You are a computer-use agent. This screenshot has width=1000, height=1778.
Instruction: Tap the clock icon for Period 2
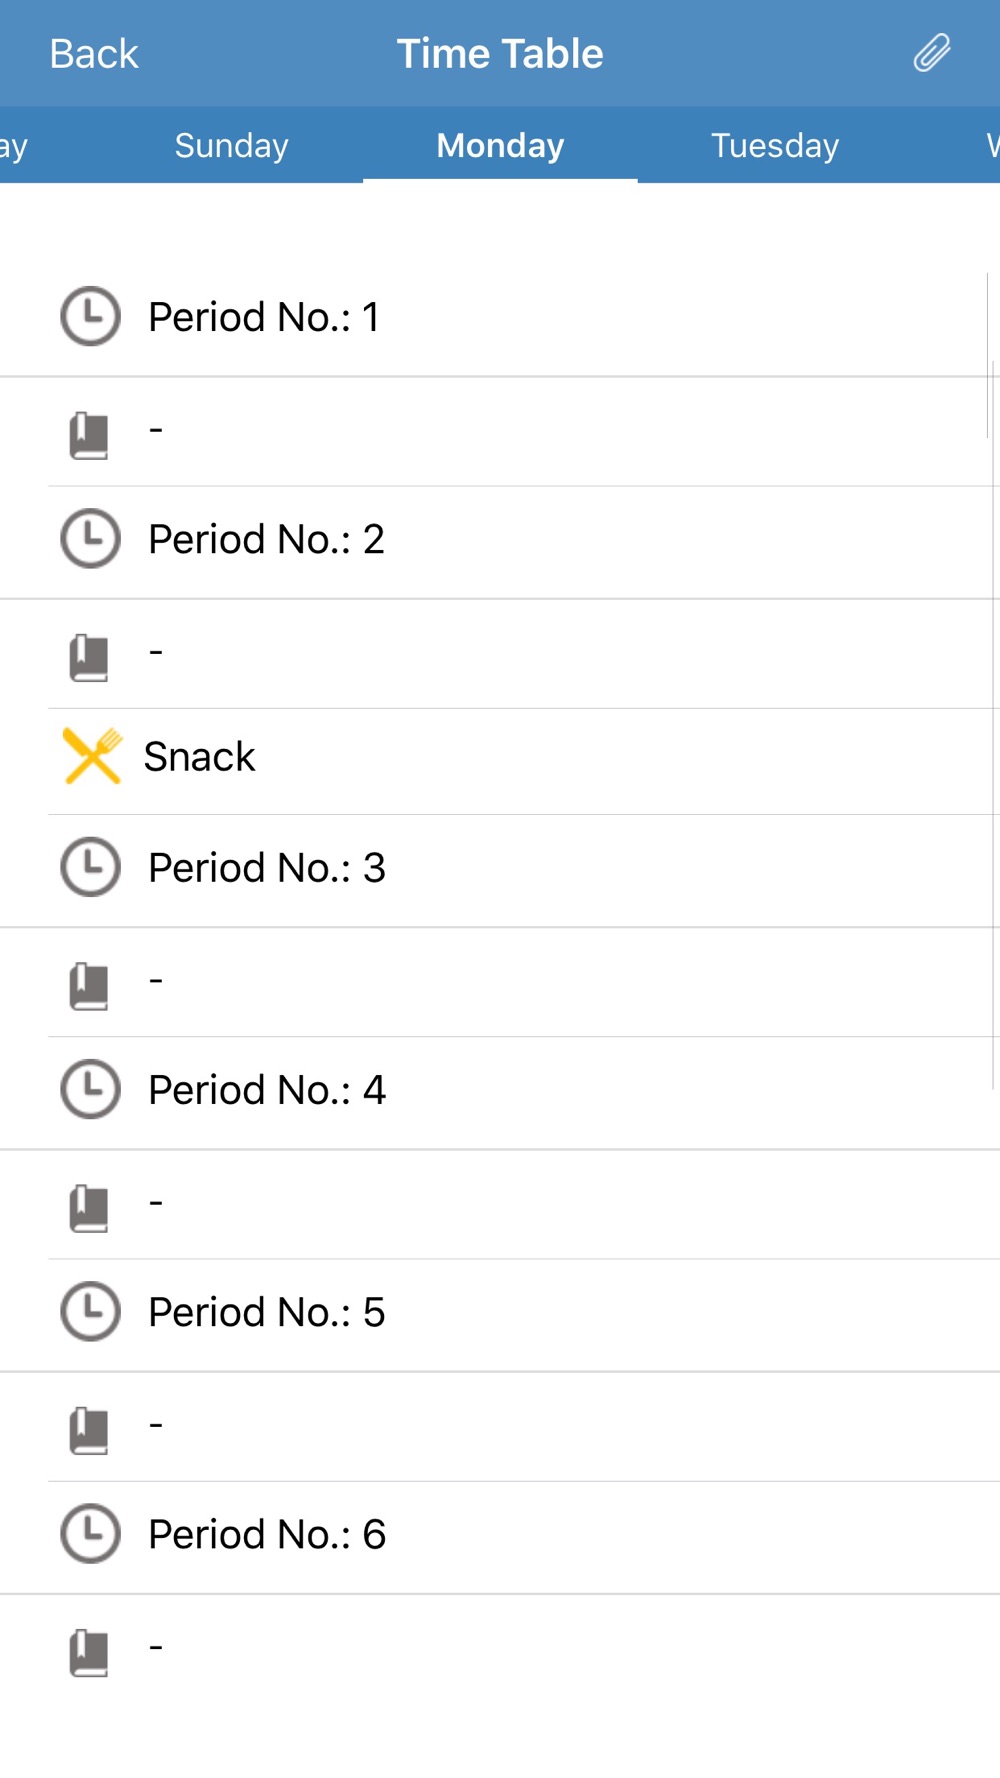[x=90, y=539]
